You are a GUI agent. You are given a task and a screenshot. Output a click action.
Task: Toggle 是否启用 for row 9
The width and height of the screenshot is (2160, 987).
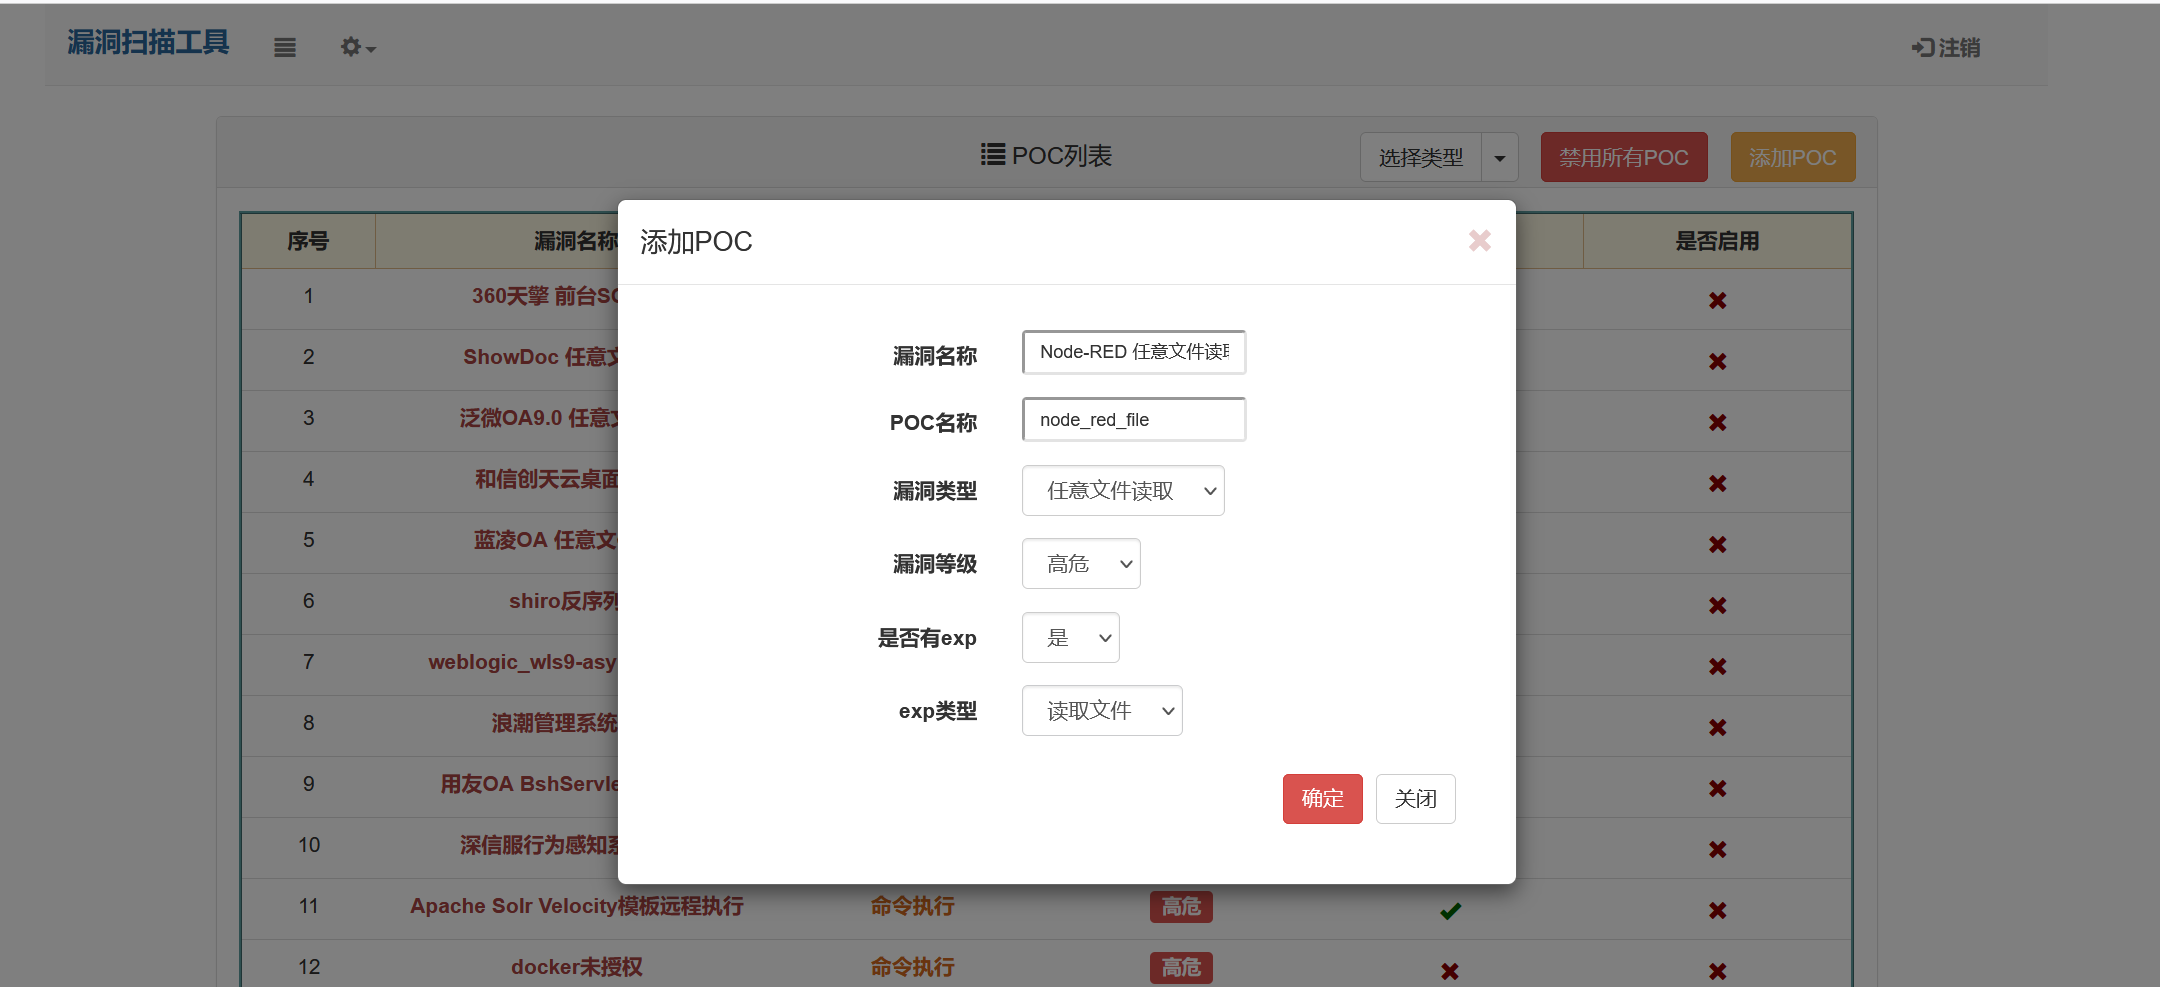click(1717, 788)
